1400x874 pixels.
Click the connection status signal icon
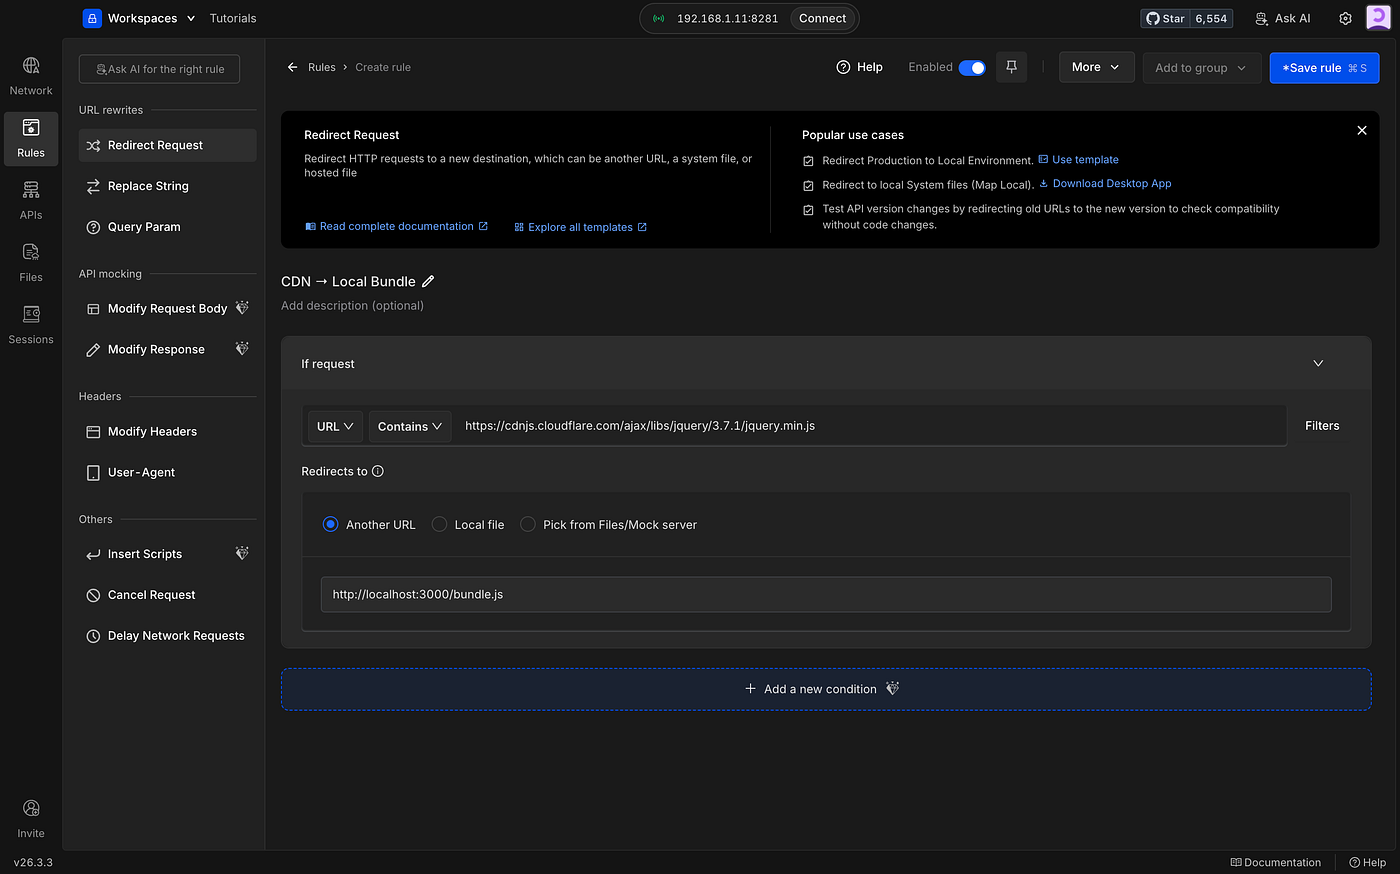[x=659, y=18]
